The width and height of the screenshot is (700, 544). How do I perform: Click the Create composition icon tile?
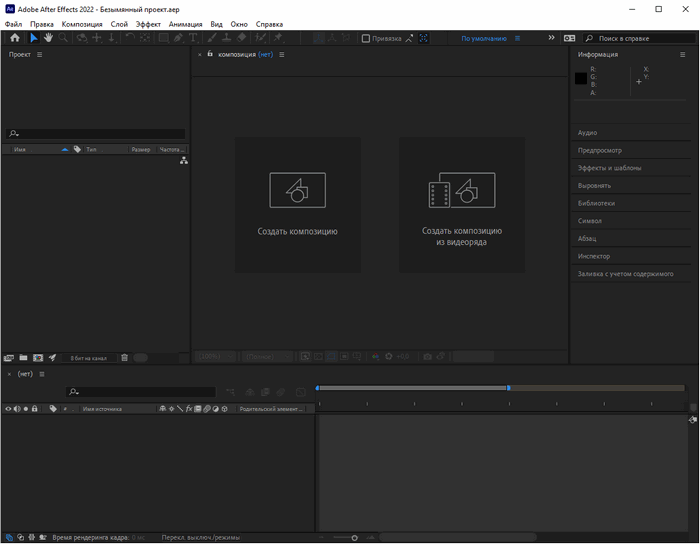(x=297, y=204)
